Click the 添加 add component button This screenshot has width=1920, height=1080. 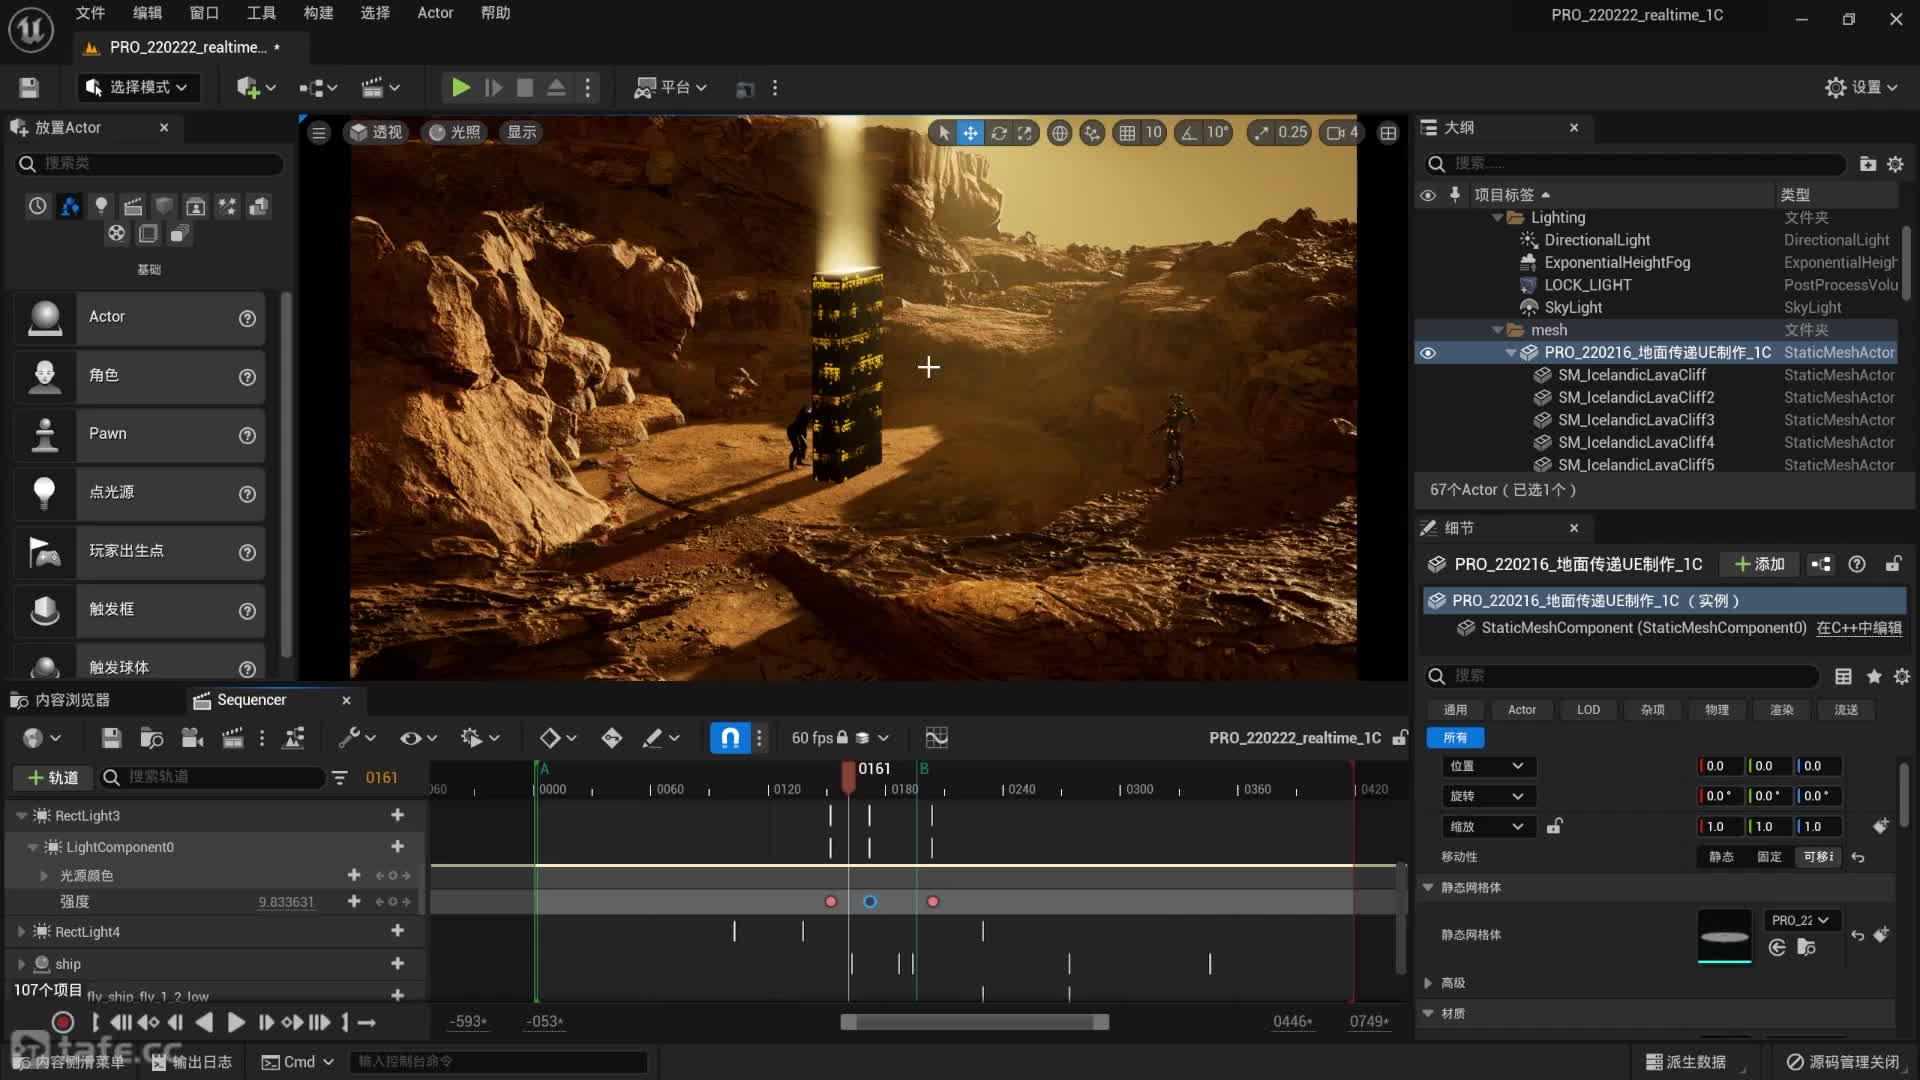tap(1760, 564)
